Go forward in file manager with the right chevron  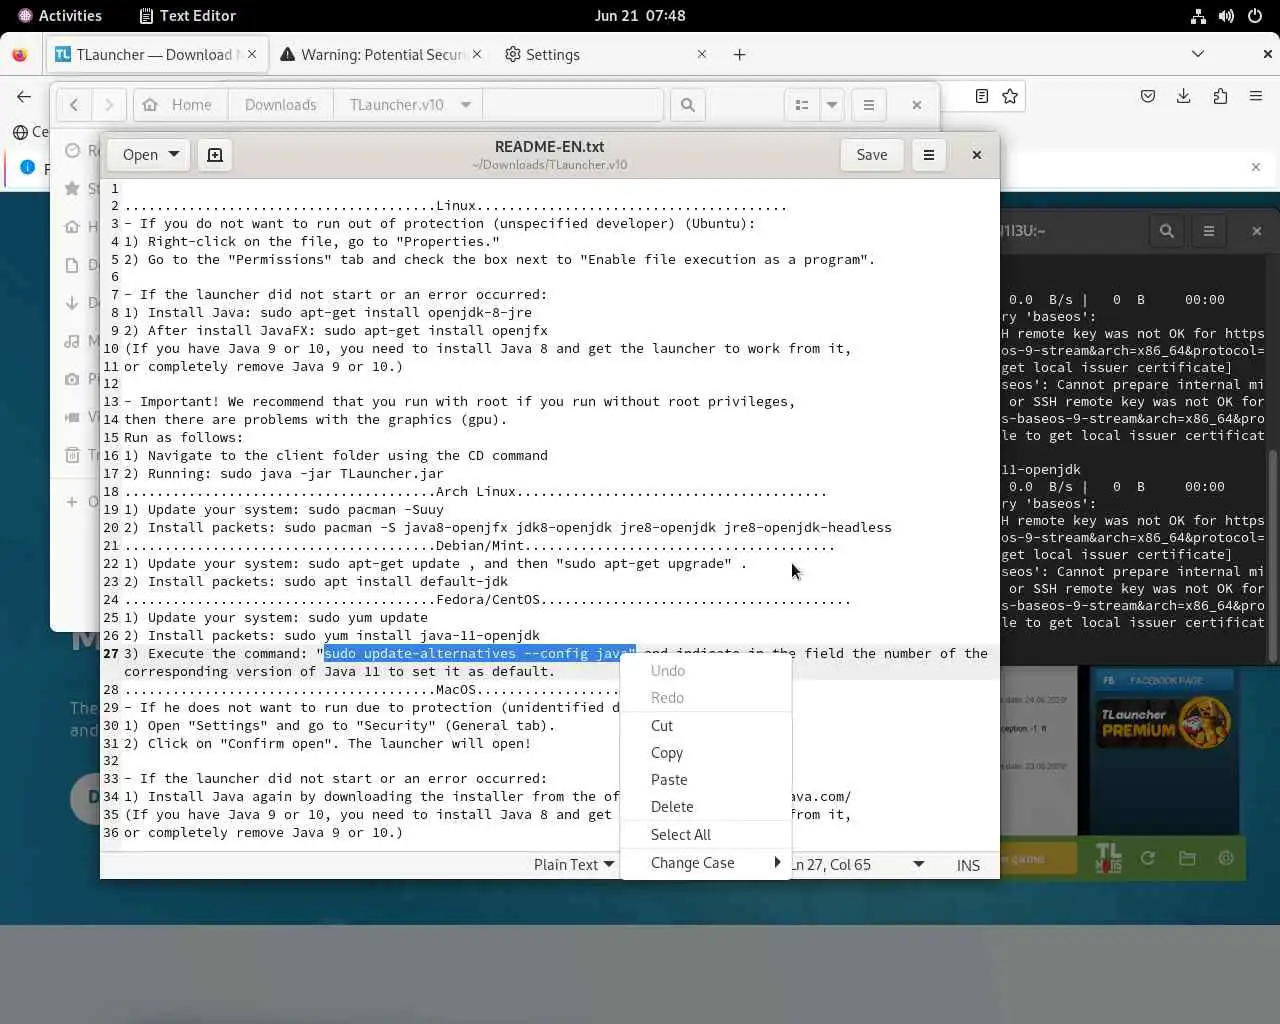(x=108, y=105)
